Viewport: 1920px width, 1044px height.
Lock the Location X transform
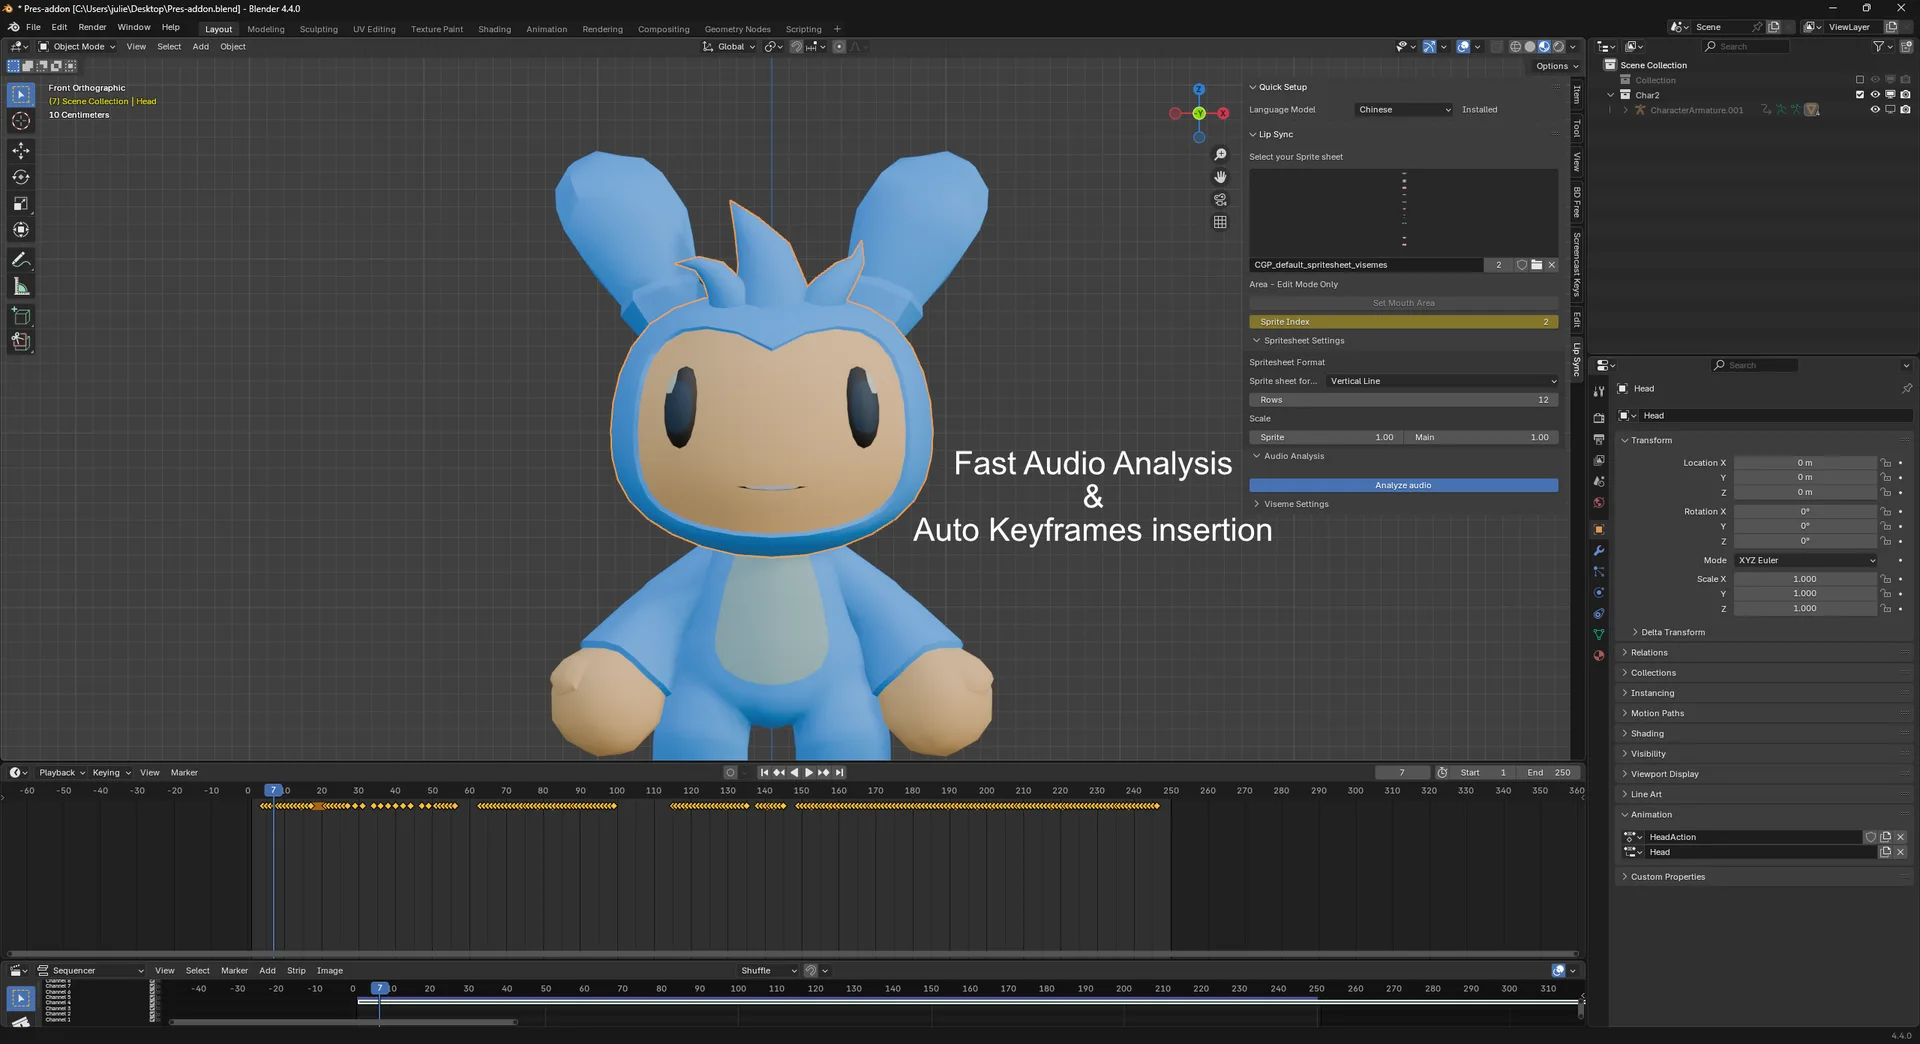coord(1886,463)
